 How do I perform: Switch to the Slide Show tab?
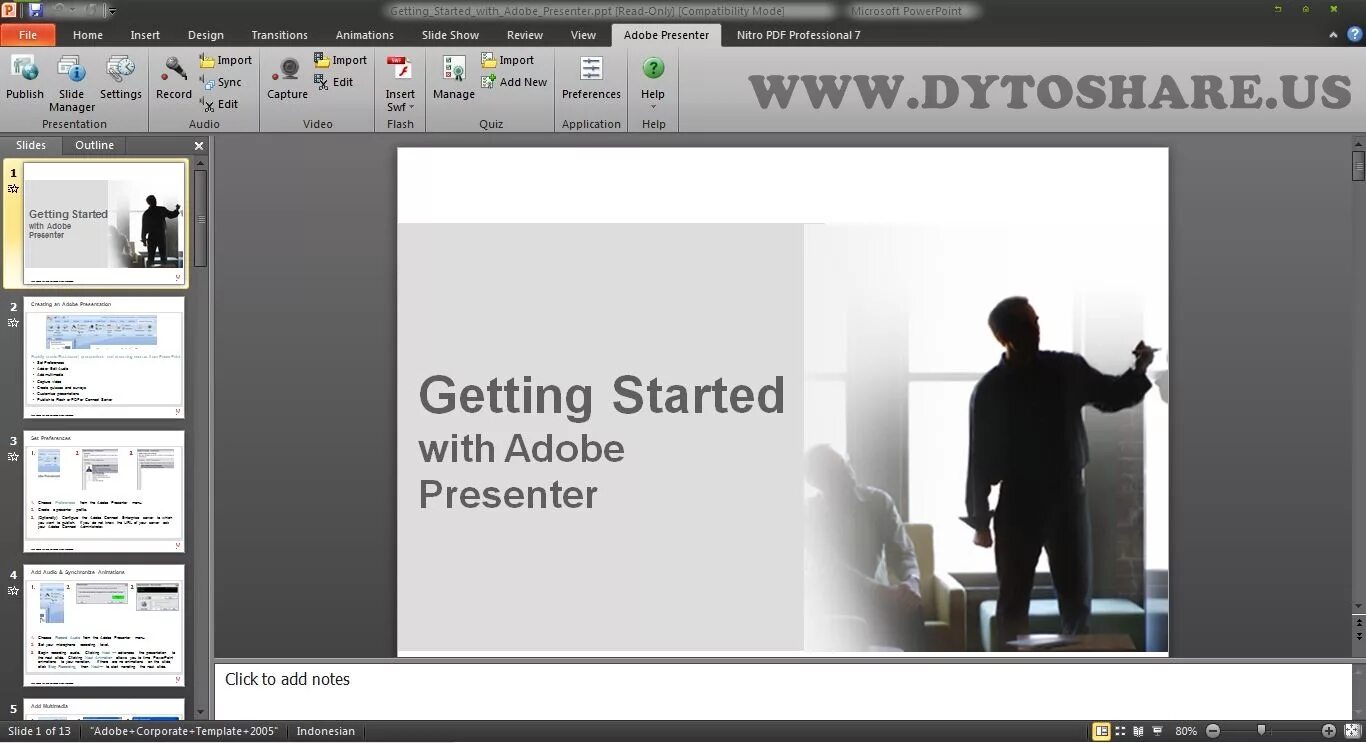pos(450,35)
